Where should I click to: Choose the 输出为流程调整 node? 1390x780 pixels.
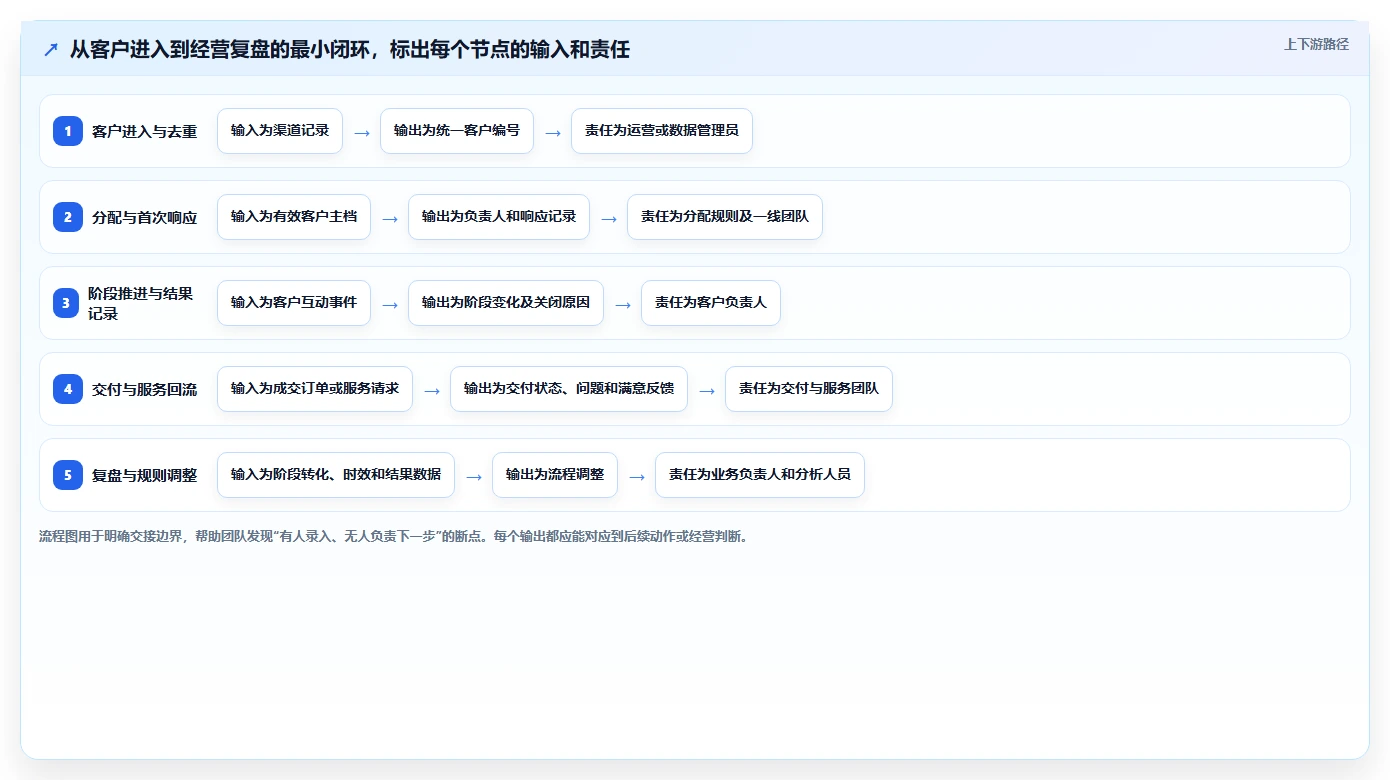pos(555,475)
